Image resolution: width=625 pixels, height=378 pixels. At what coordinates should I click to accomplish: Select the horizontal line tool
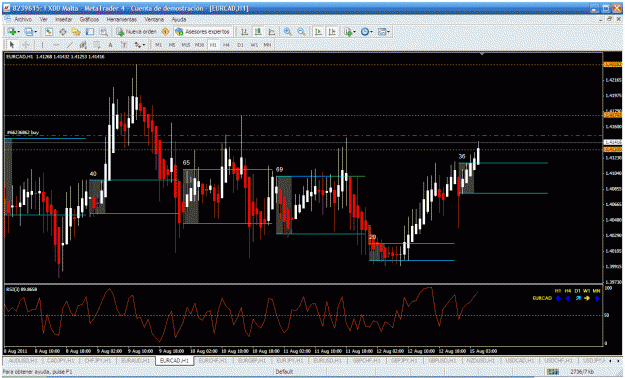[56, 45]
